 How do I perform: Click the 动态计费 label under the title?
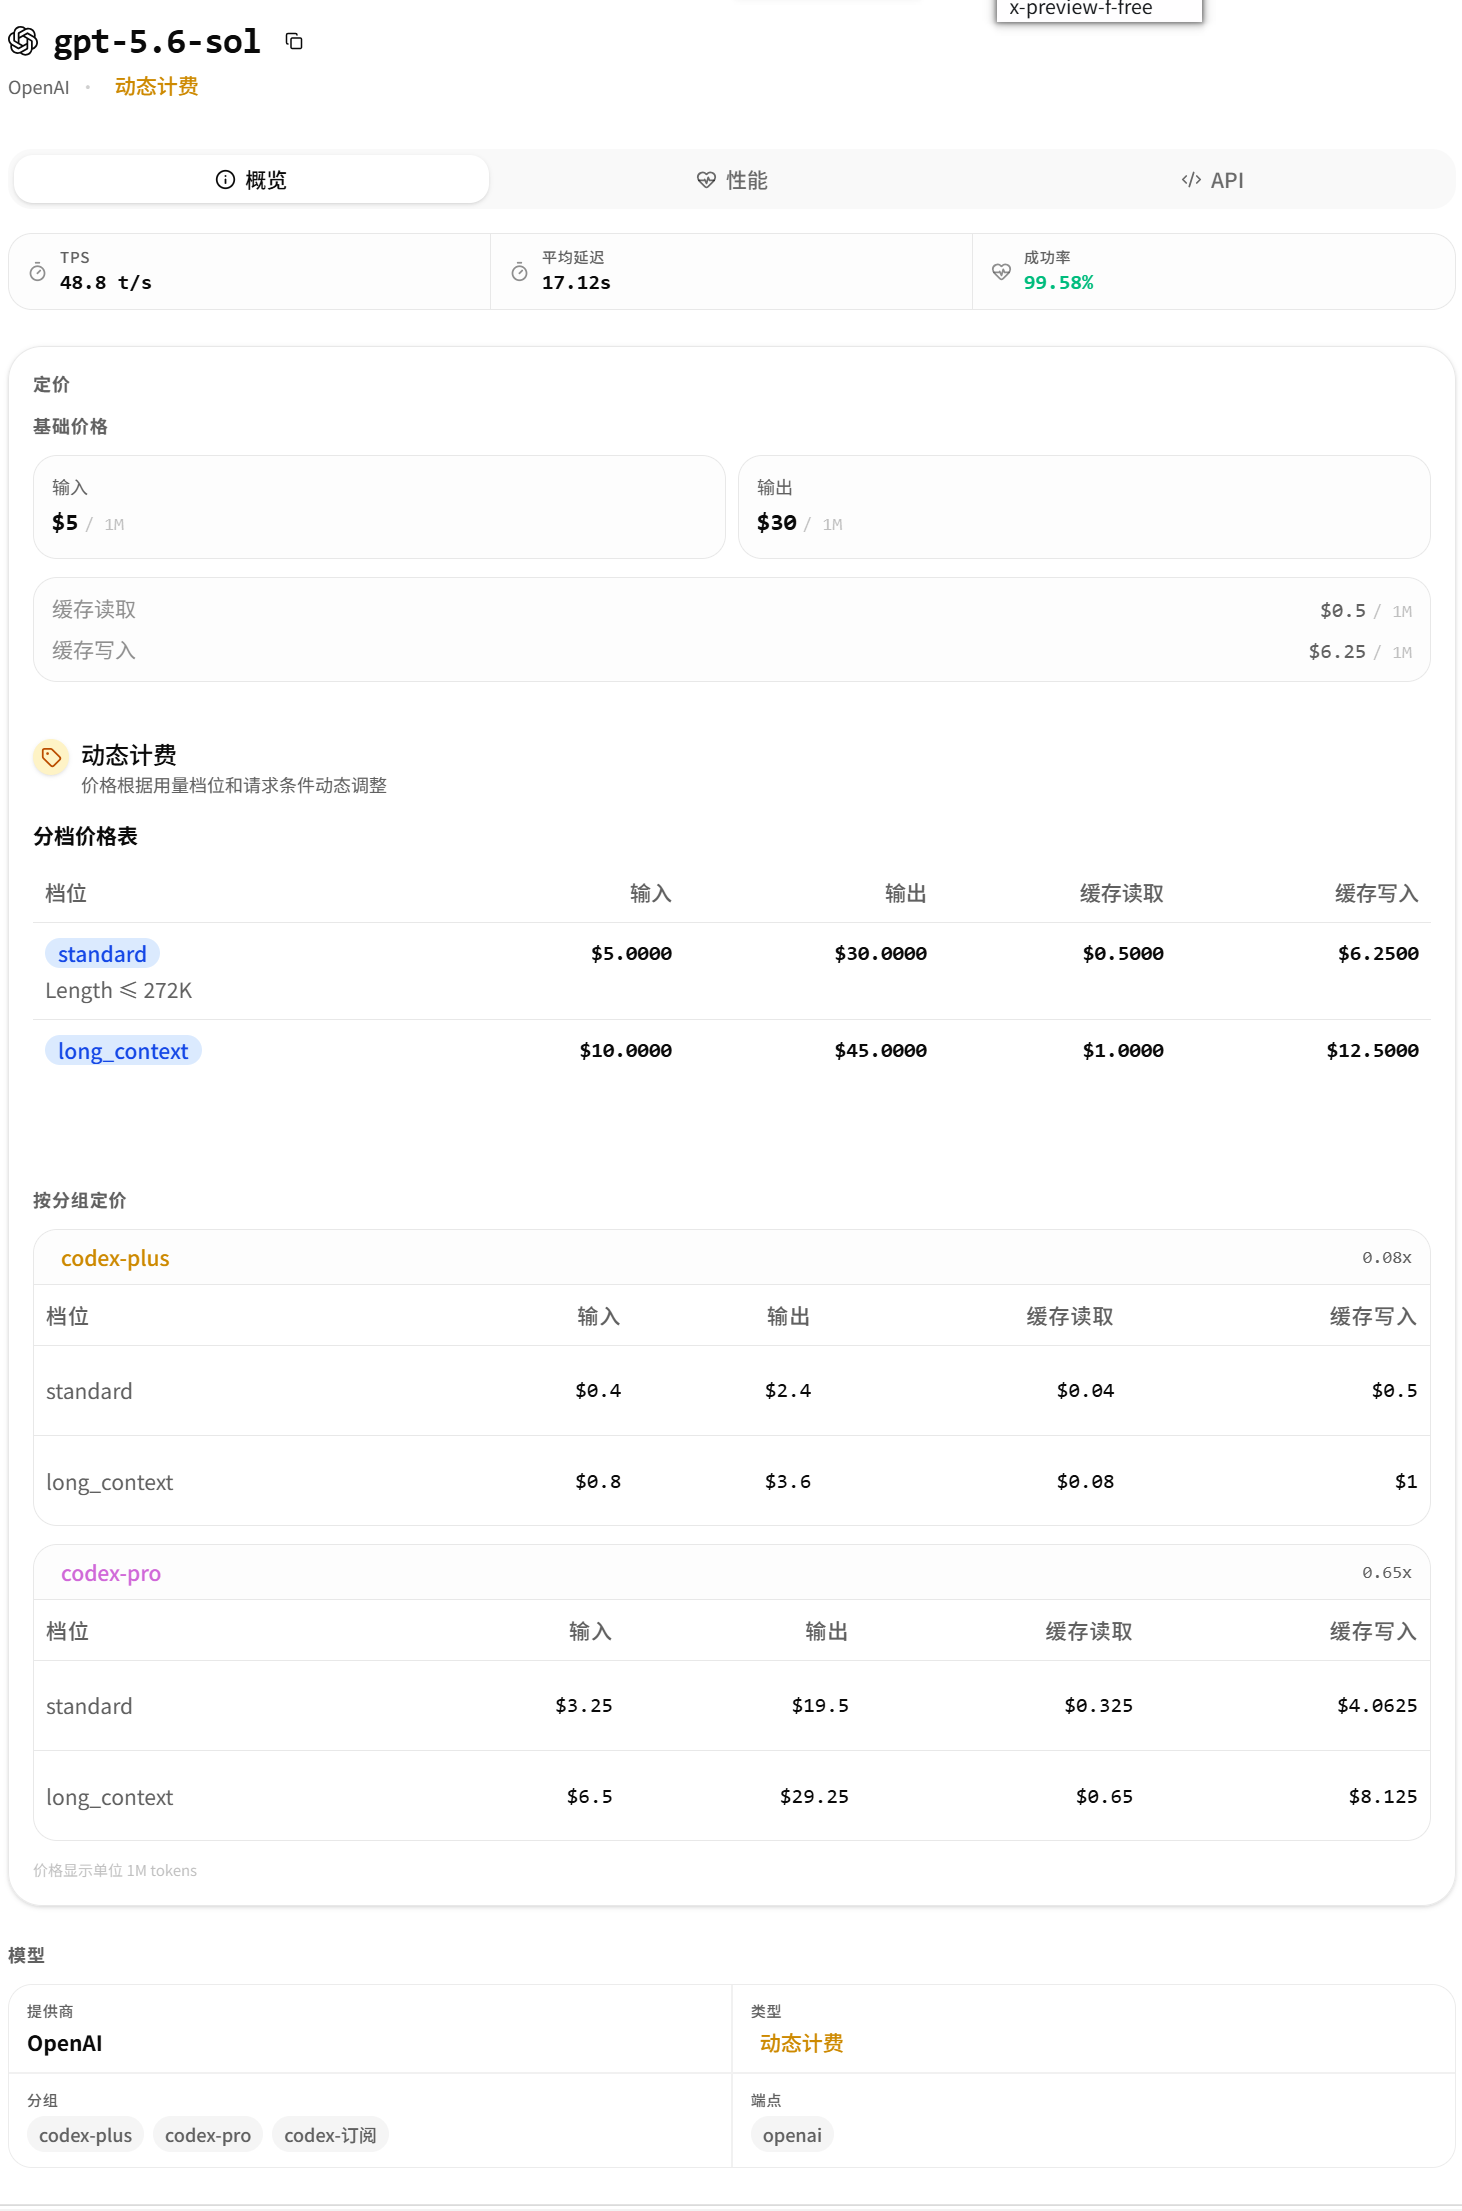click(156, 87)
